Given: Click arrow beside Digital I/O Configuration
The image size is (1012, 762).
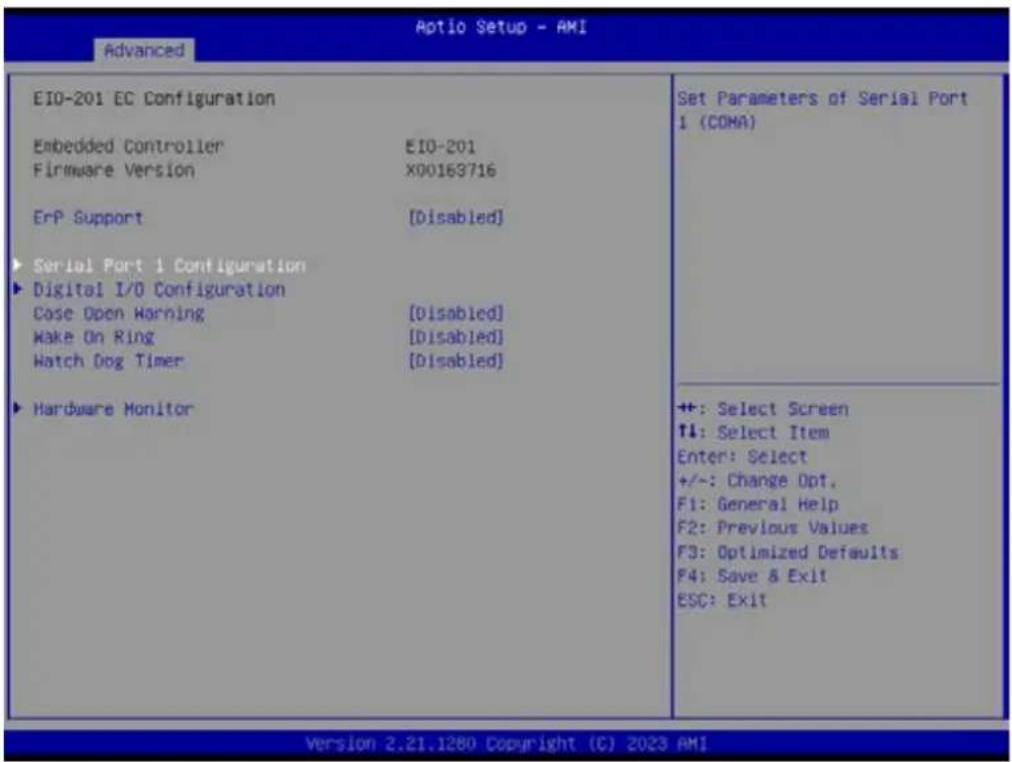Looking at the screenshot, I should tap(18, 288).
